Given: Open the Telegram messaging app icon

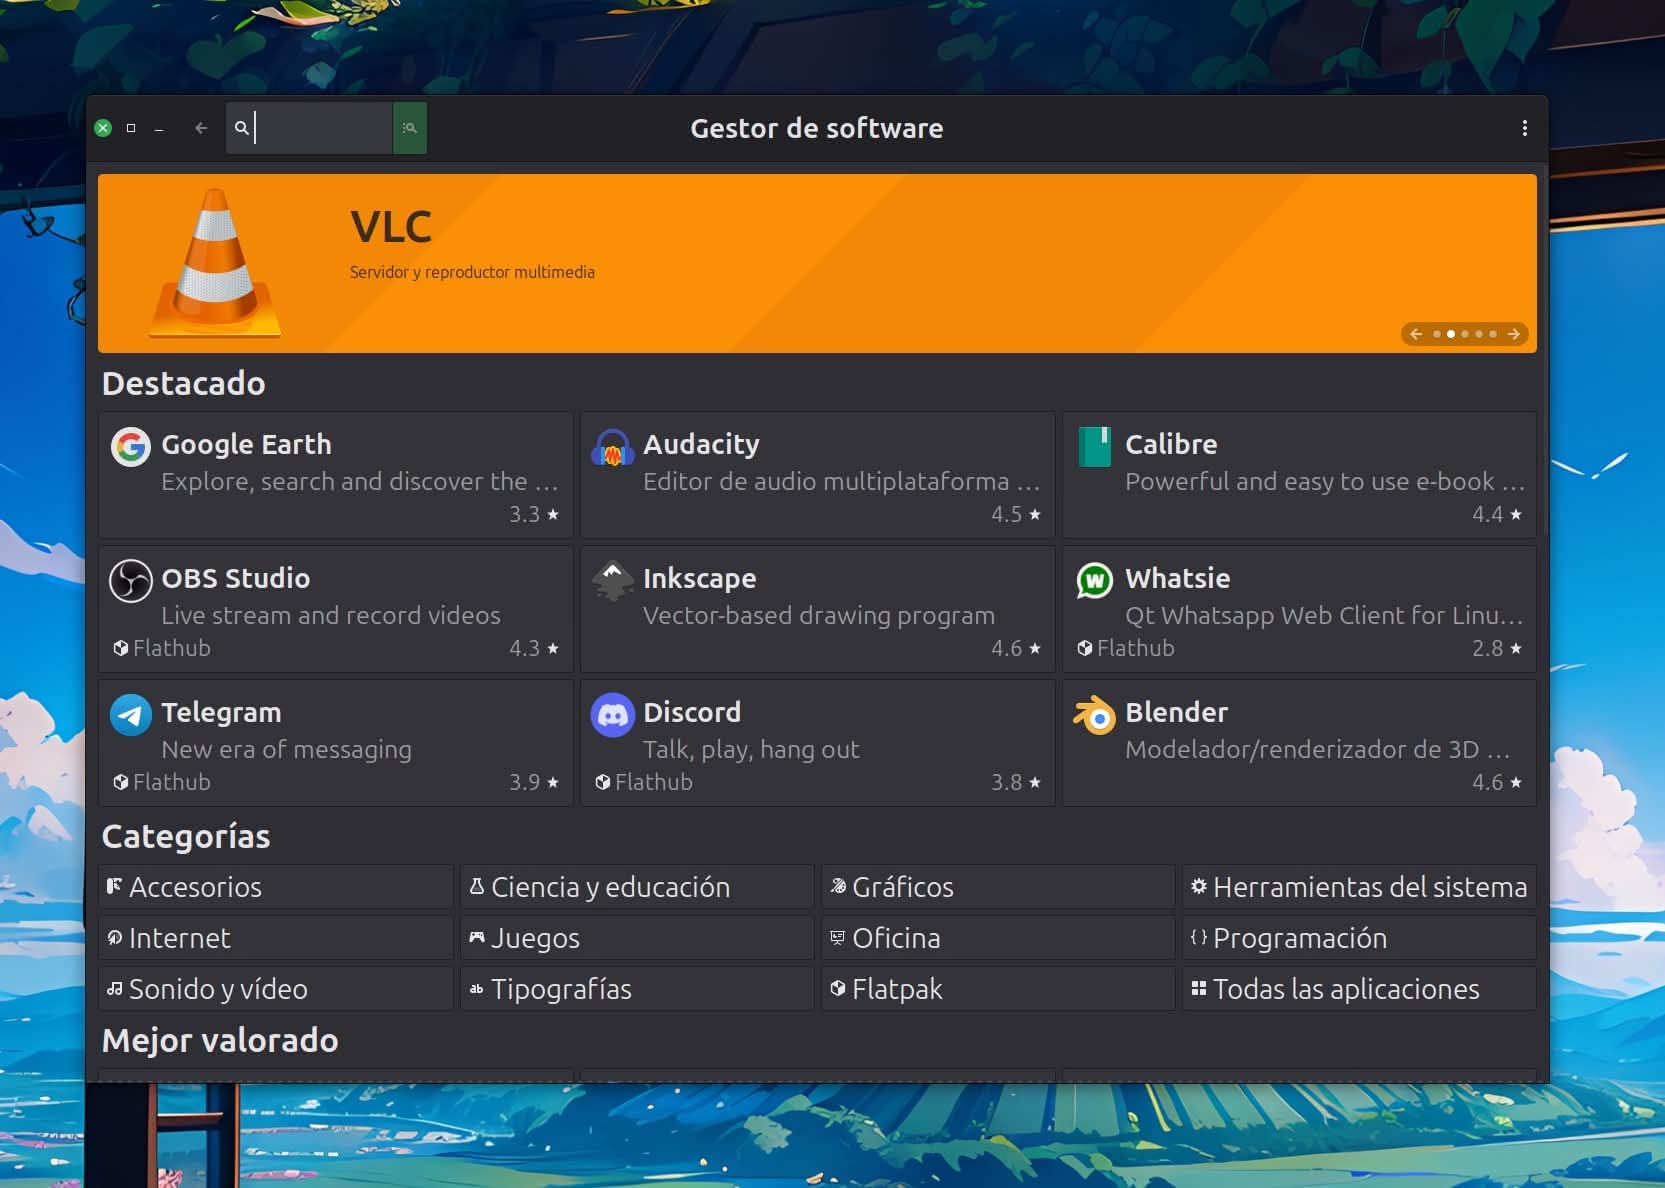Looking at the screenshot, I should tap(130, 715).
